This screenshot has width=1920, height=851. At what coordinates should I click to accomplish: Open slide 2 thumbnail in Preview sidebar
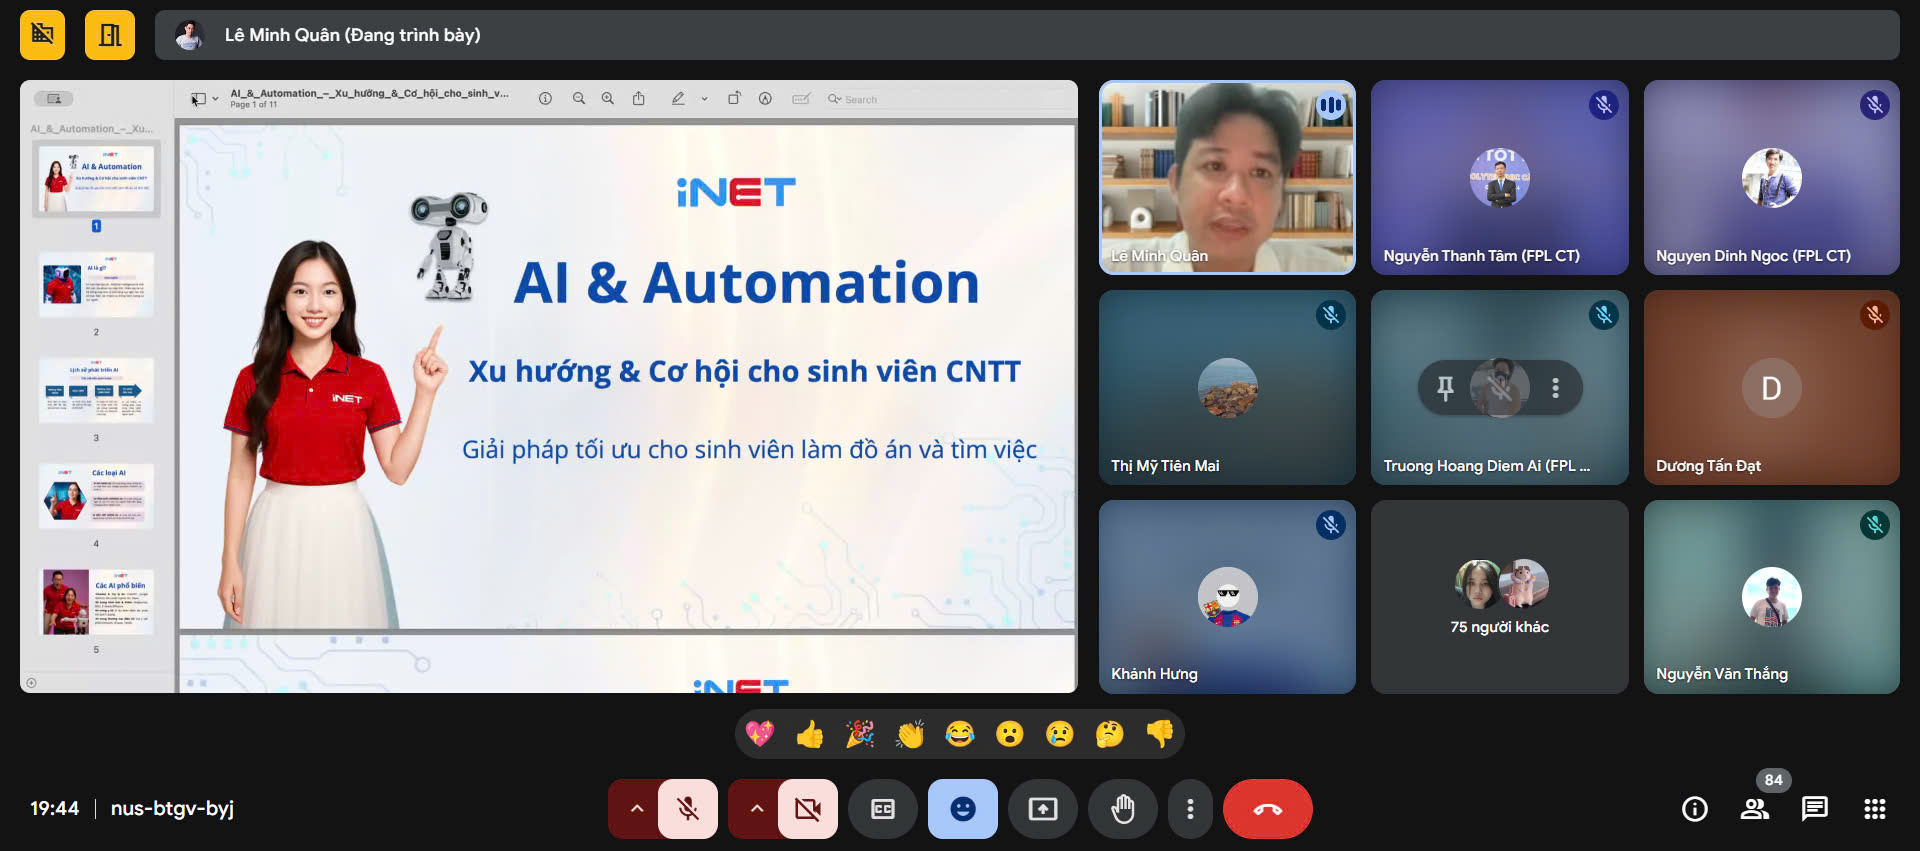tap(96, 285)
